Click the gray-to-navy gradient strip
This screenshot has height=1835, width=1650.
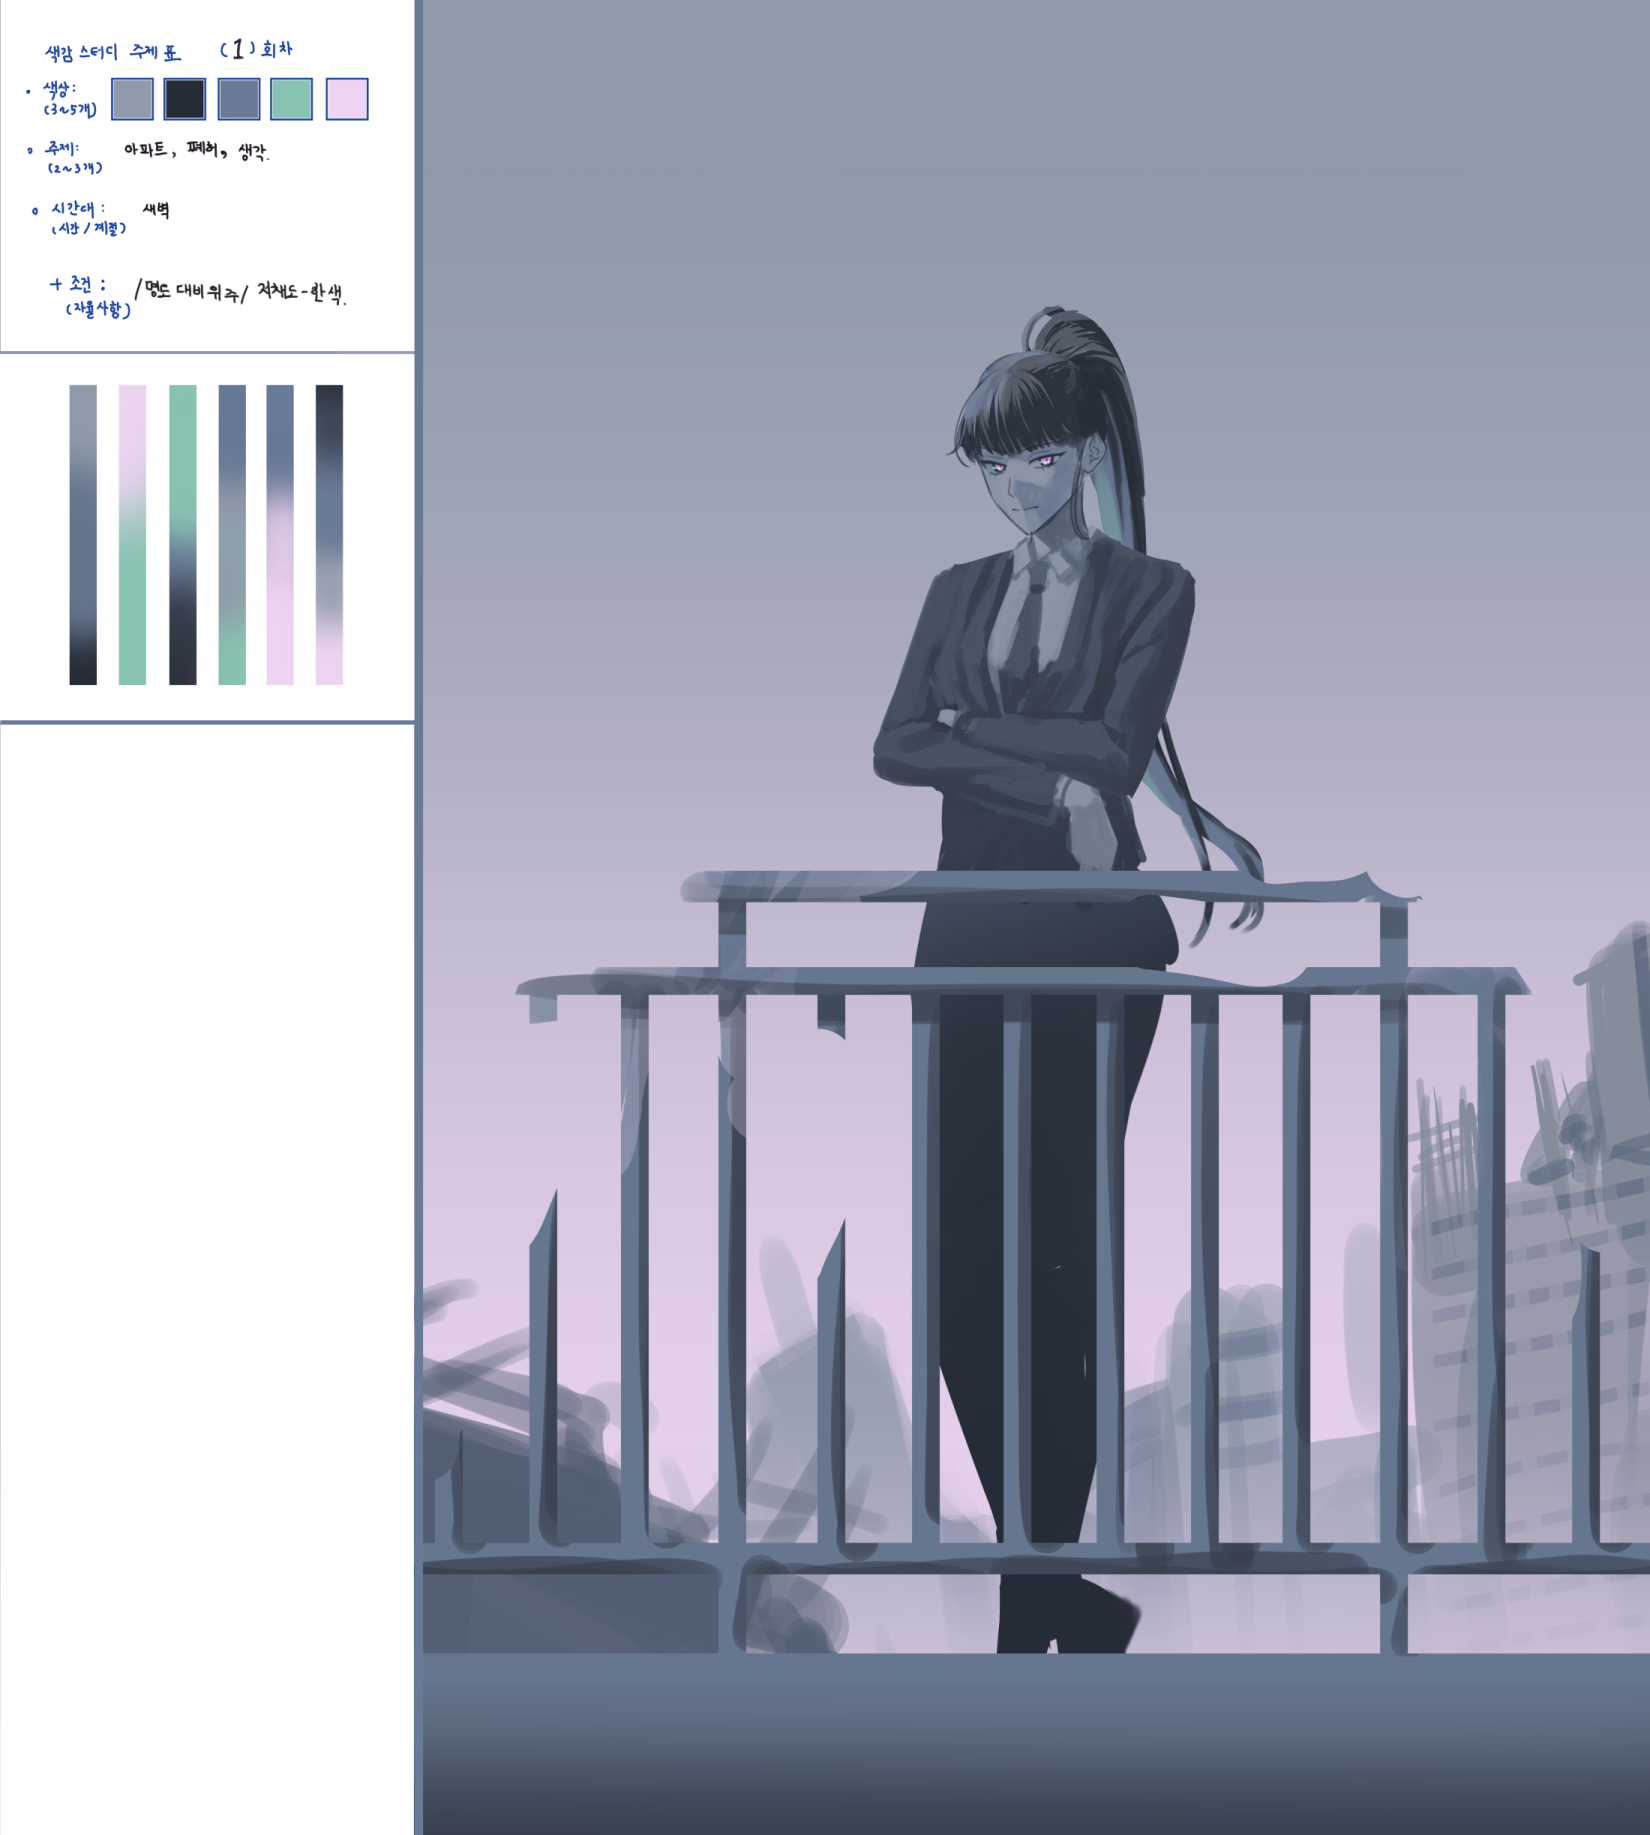click(83, 535)
